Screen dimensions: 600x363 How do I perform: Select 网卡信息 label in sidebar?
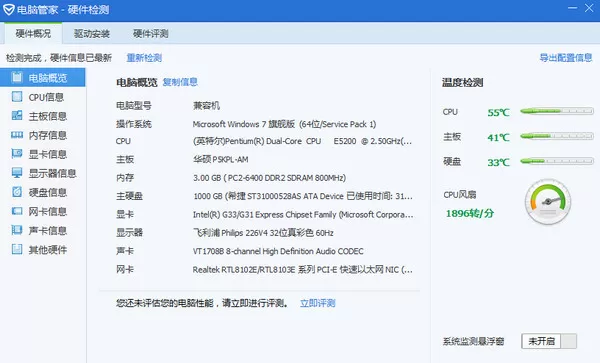coord(48,212)
